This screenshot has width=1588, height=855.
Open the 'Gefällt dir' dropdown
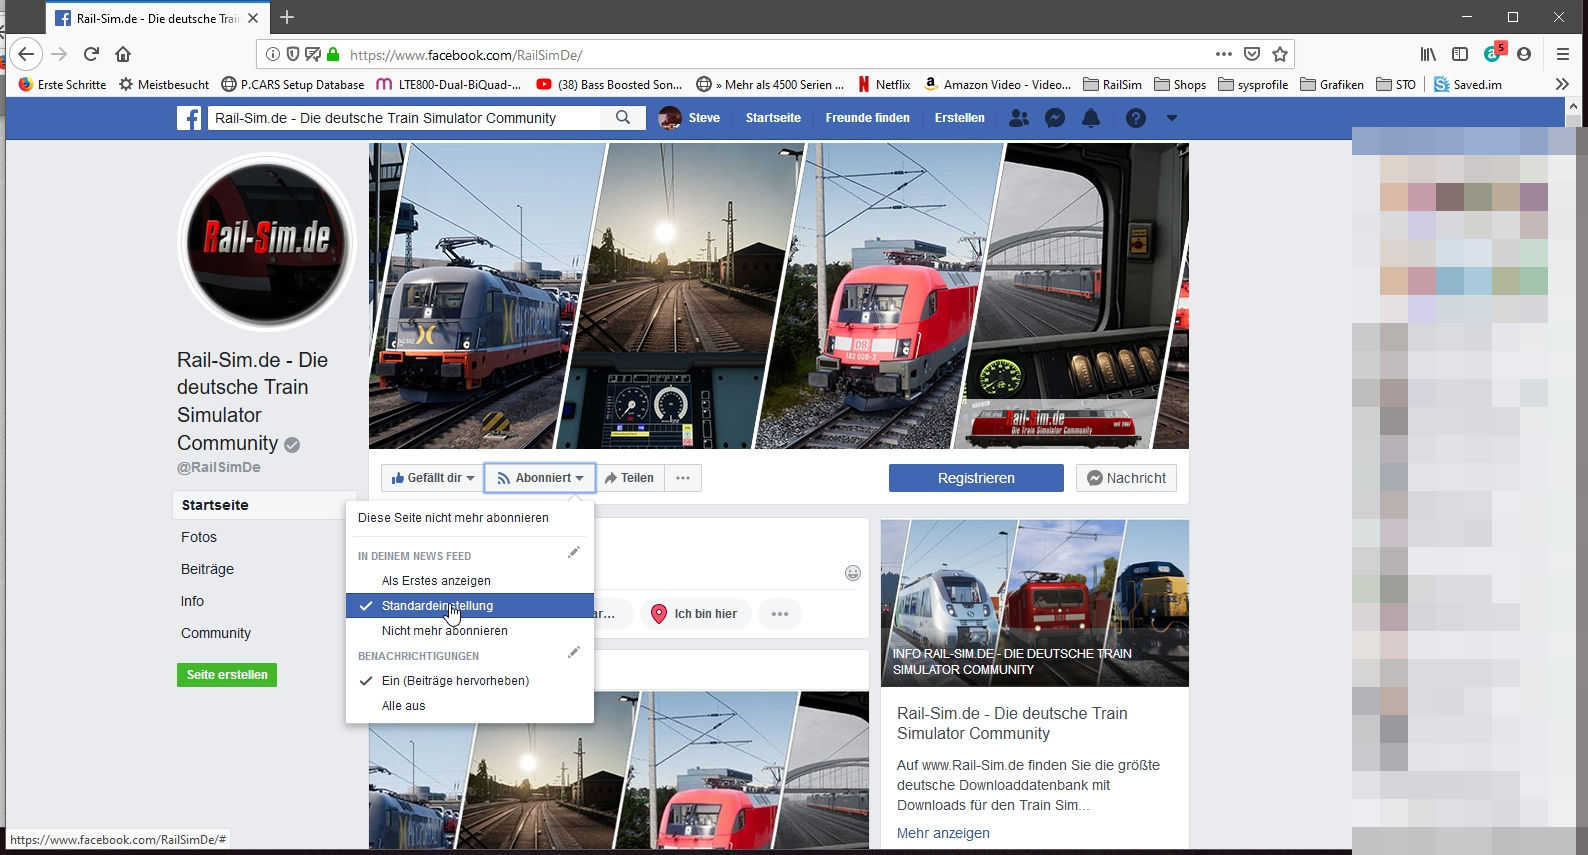(x=433, y=478)
